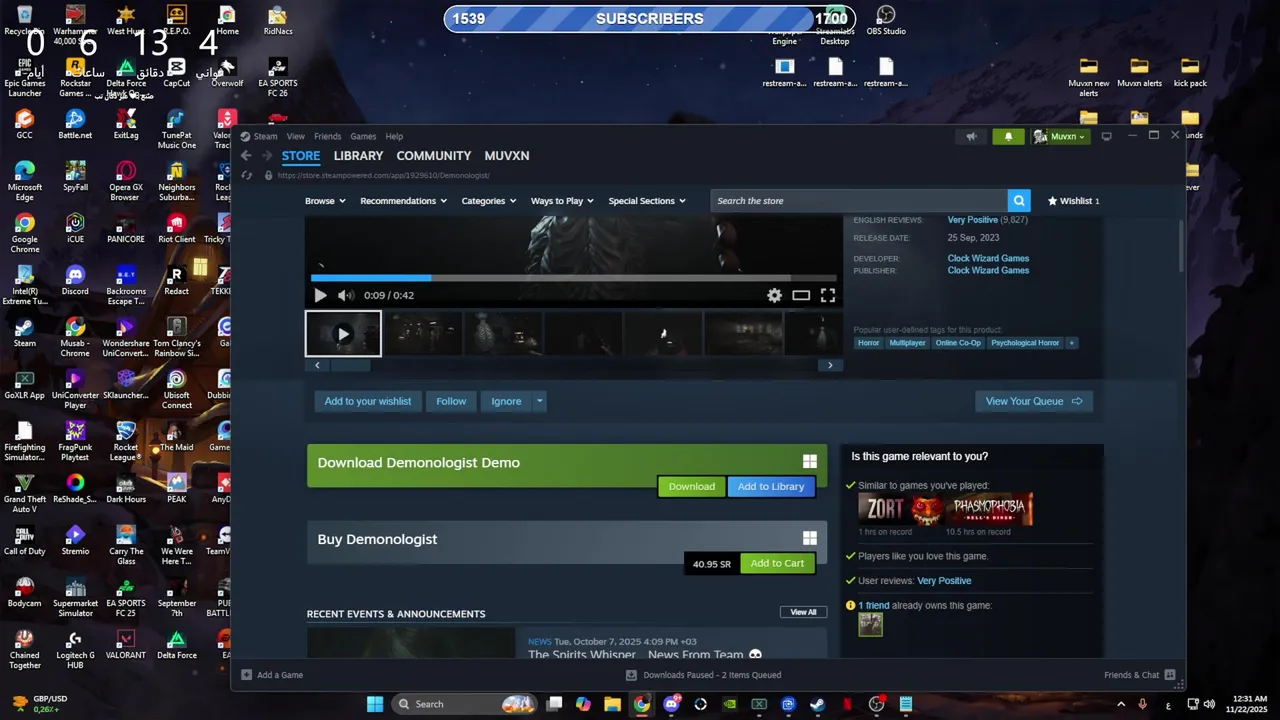Toggle theater mode on trailer player

point(801,295)
